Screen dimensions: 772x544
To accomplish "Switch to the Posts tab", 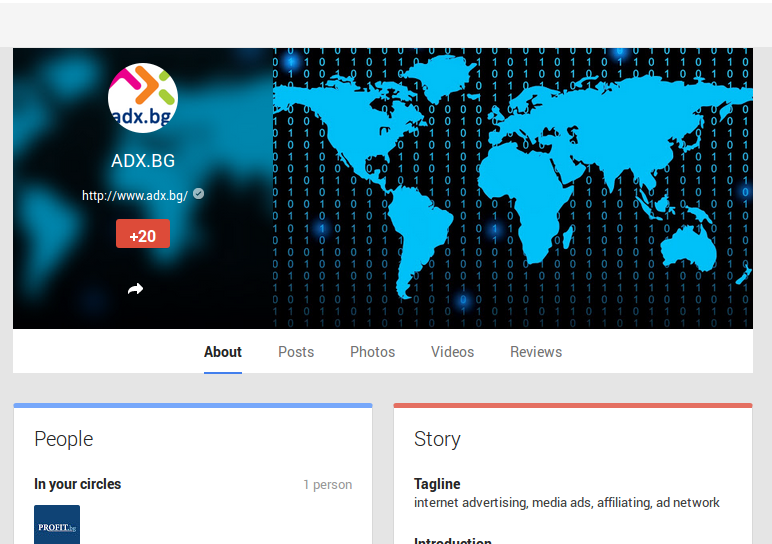I will click(296, 352).
